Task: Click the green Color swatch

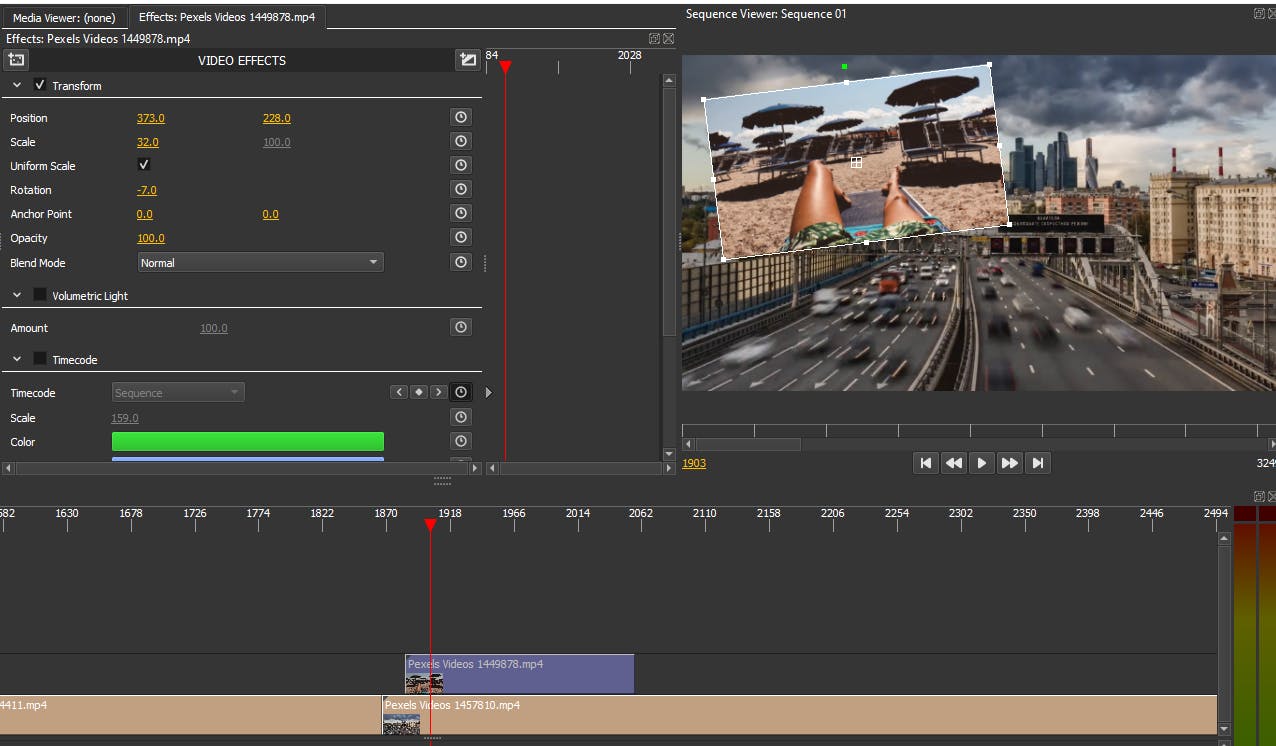Action: 247,441
